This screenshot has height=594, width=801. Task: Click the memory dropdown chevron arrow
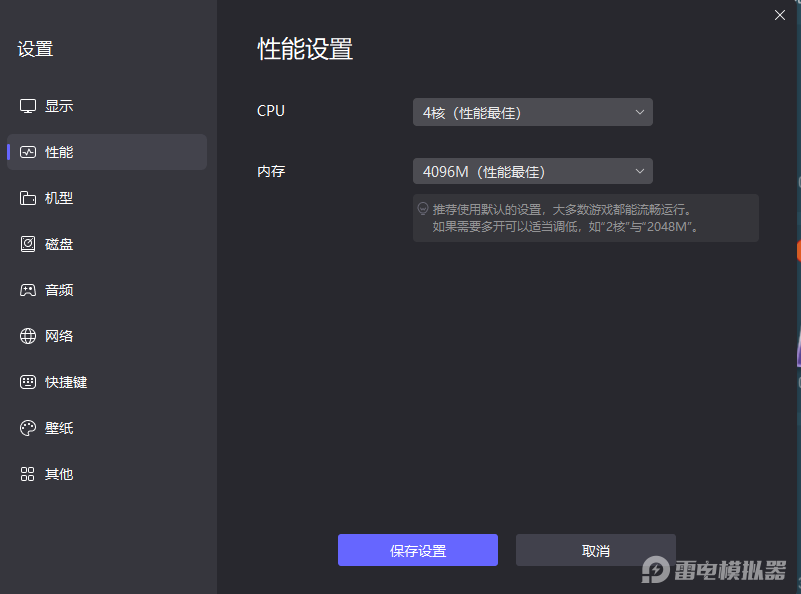(x=639, y=170)
